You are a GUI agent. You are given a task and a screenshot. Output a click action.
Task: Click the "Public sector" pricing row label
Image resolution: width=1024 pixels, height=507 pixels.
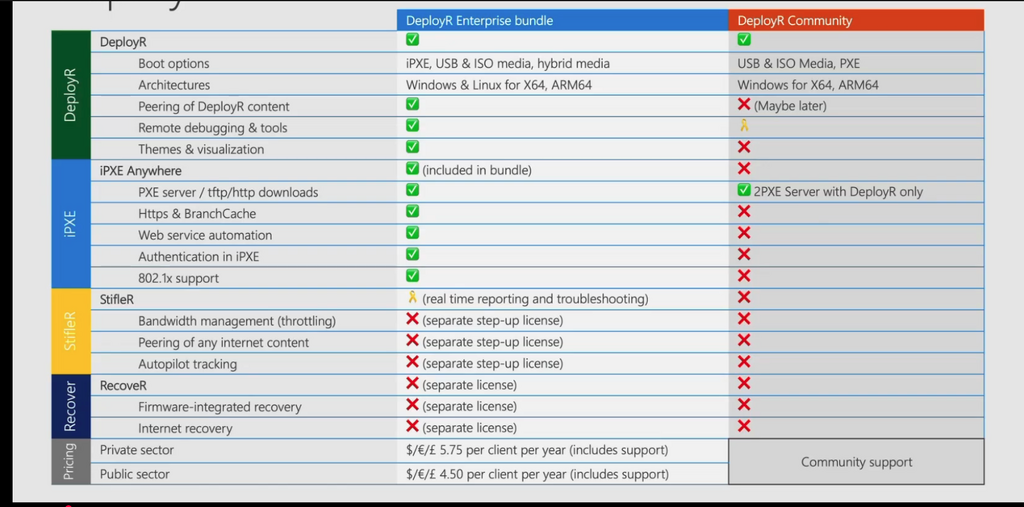135,474
